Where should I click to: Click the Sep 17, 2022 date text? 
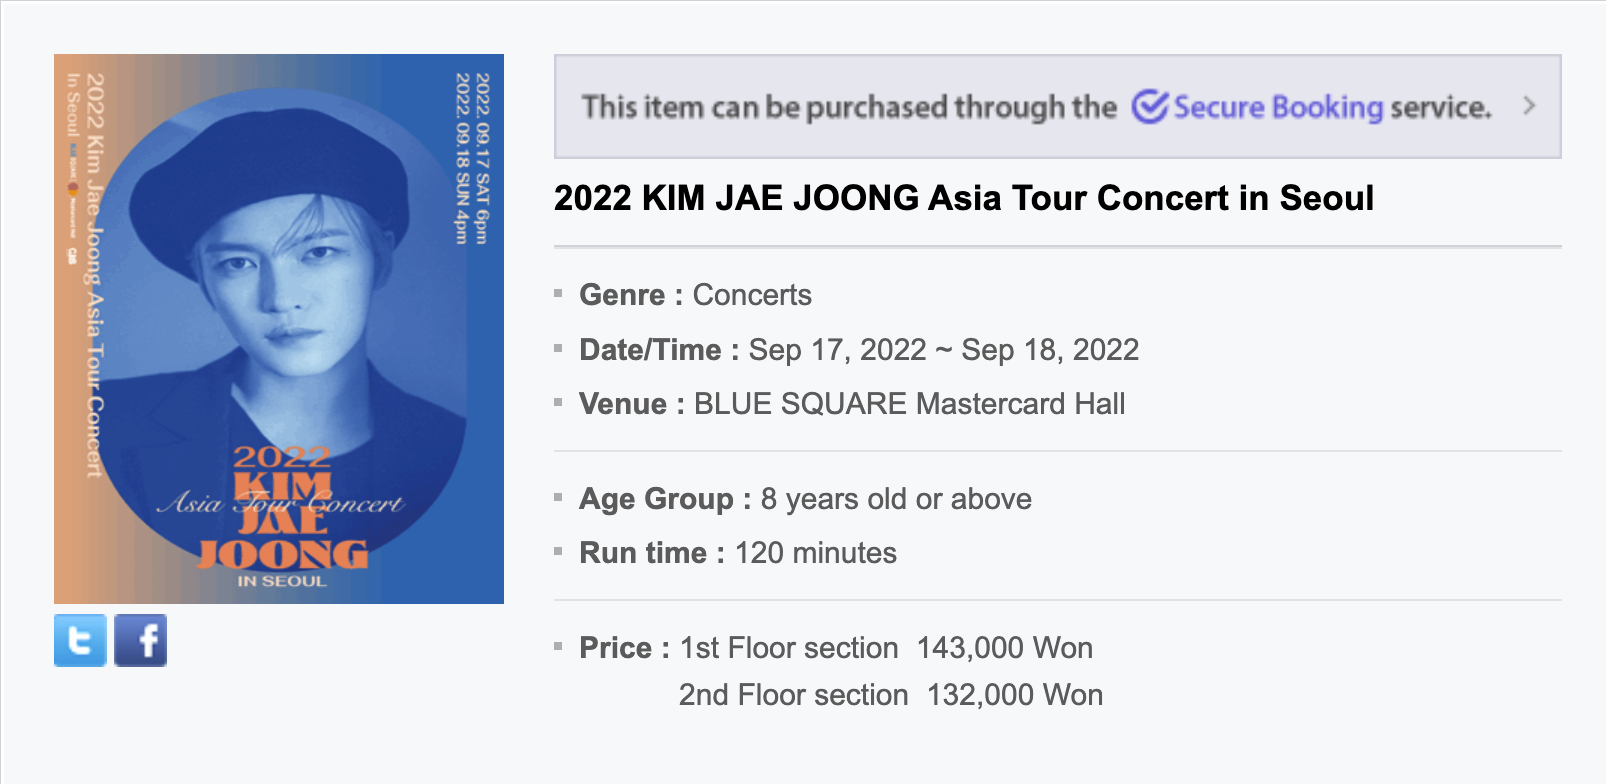click(x=838, y=350)
